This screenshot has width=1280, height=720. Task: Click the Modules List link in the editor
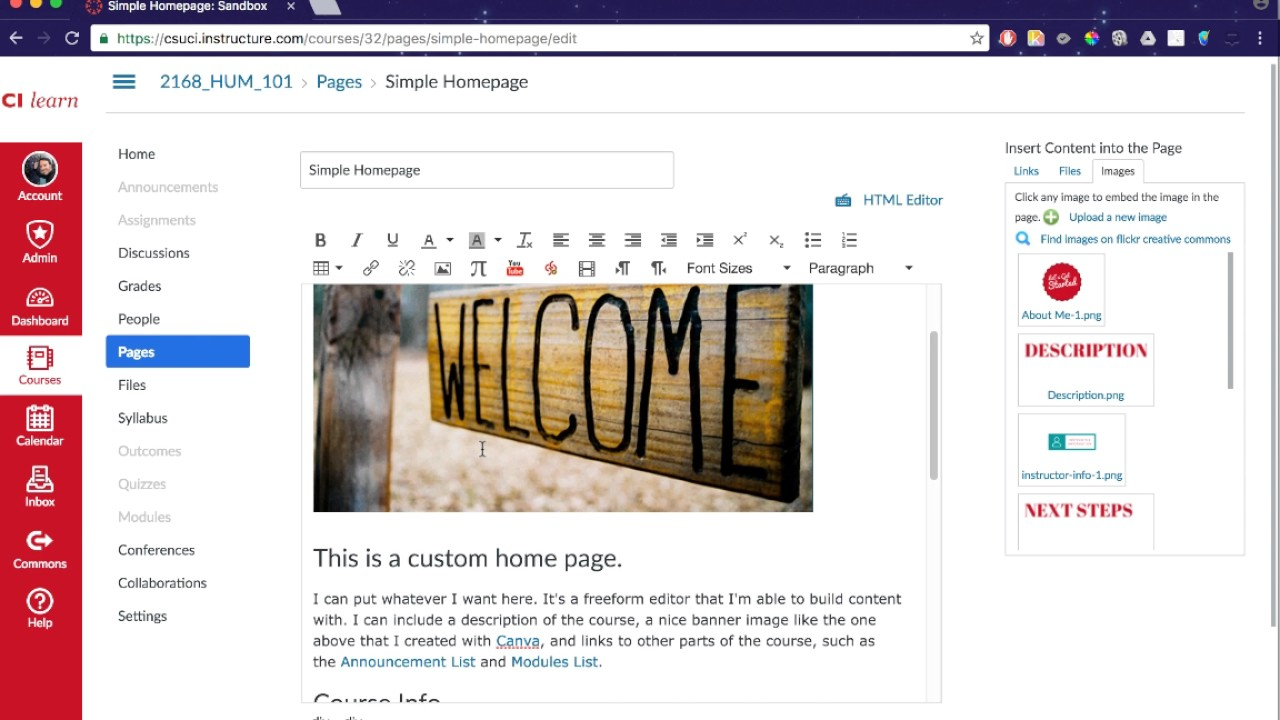(555, 662)
